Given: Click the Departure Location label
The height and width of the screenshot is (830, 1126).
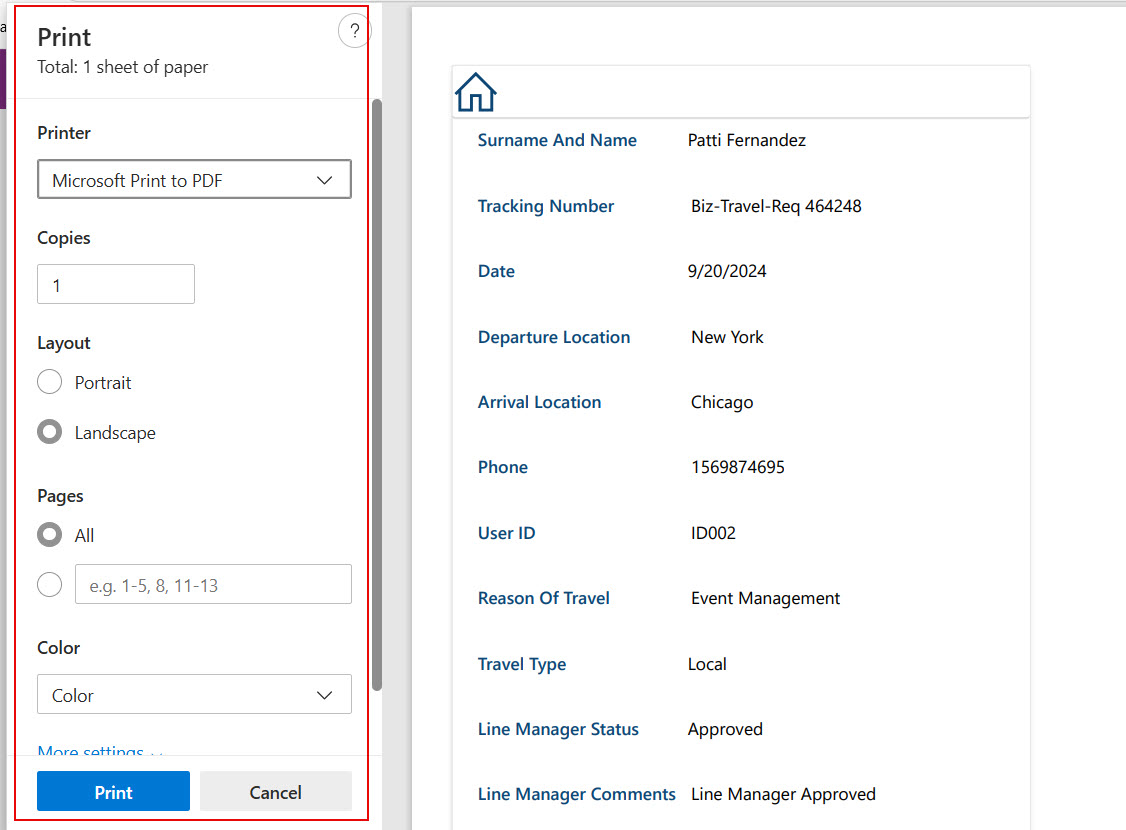Looking at the screenshot, I should [x=554, y=337].
